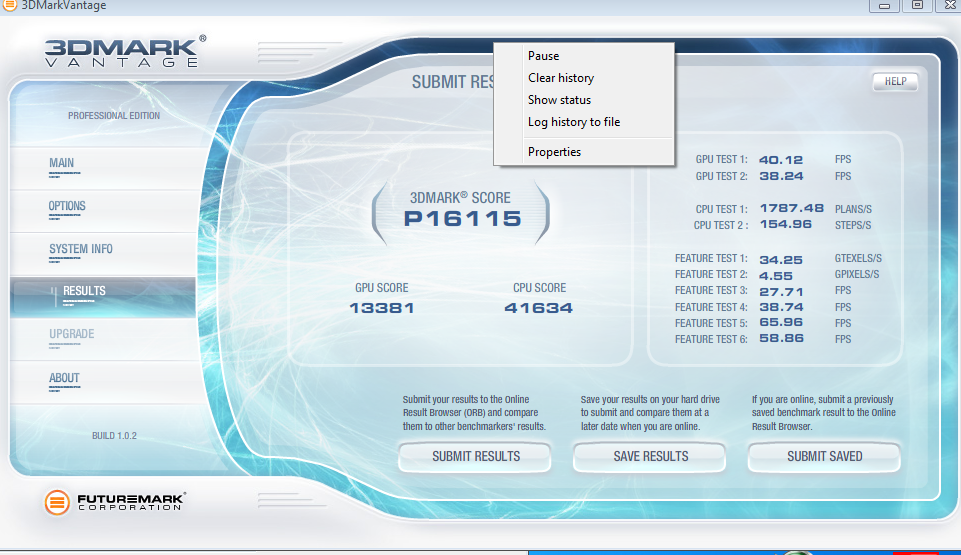Select the RESULTS sidebar tab

103,297
